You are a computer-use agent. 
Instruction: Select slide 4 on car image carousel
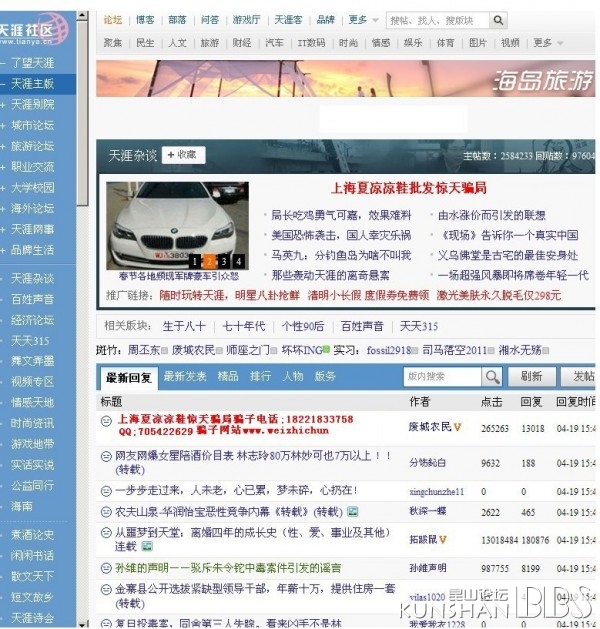(238, 262)
